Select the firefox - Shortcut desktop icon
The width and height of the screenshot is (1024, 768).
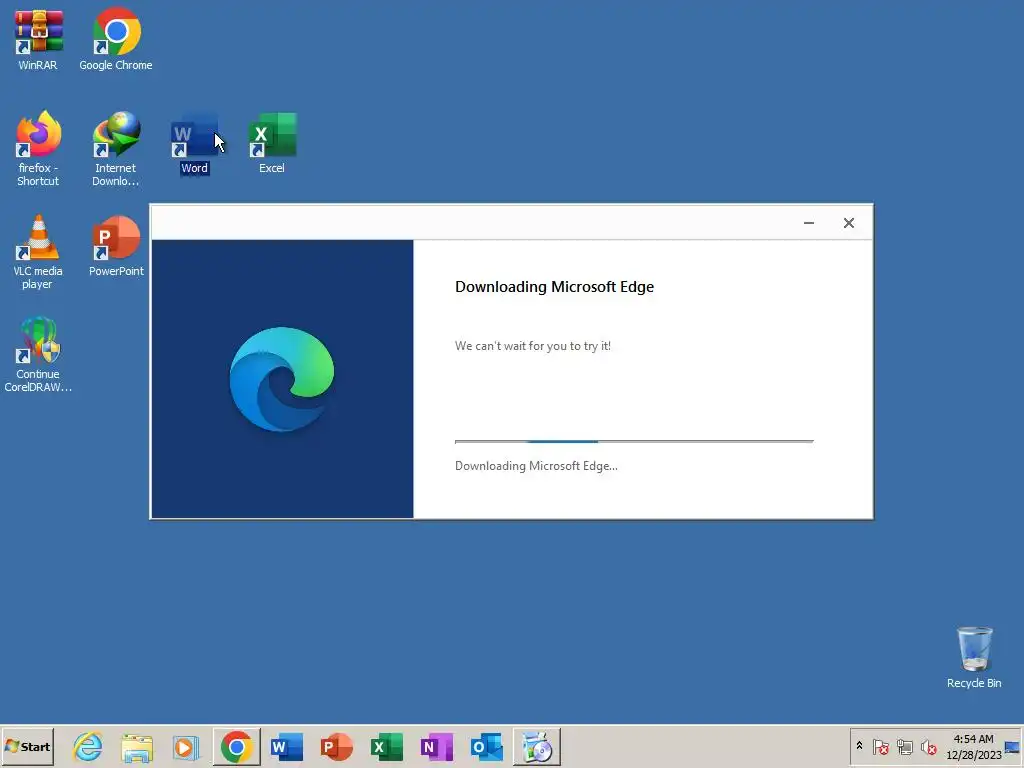pos(38,149)
